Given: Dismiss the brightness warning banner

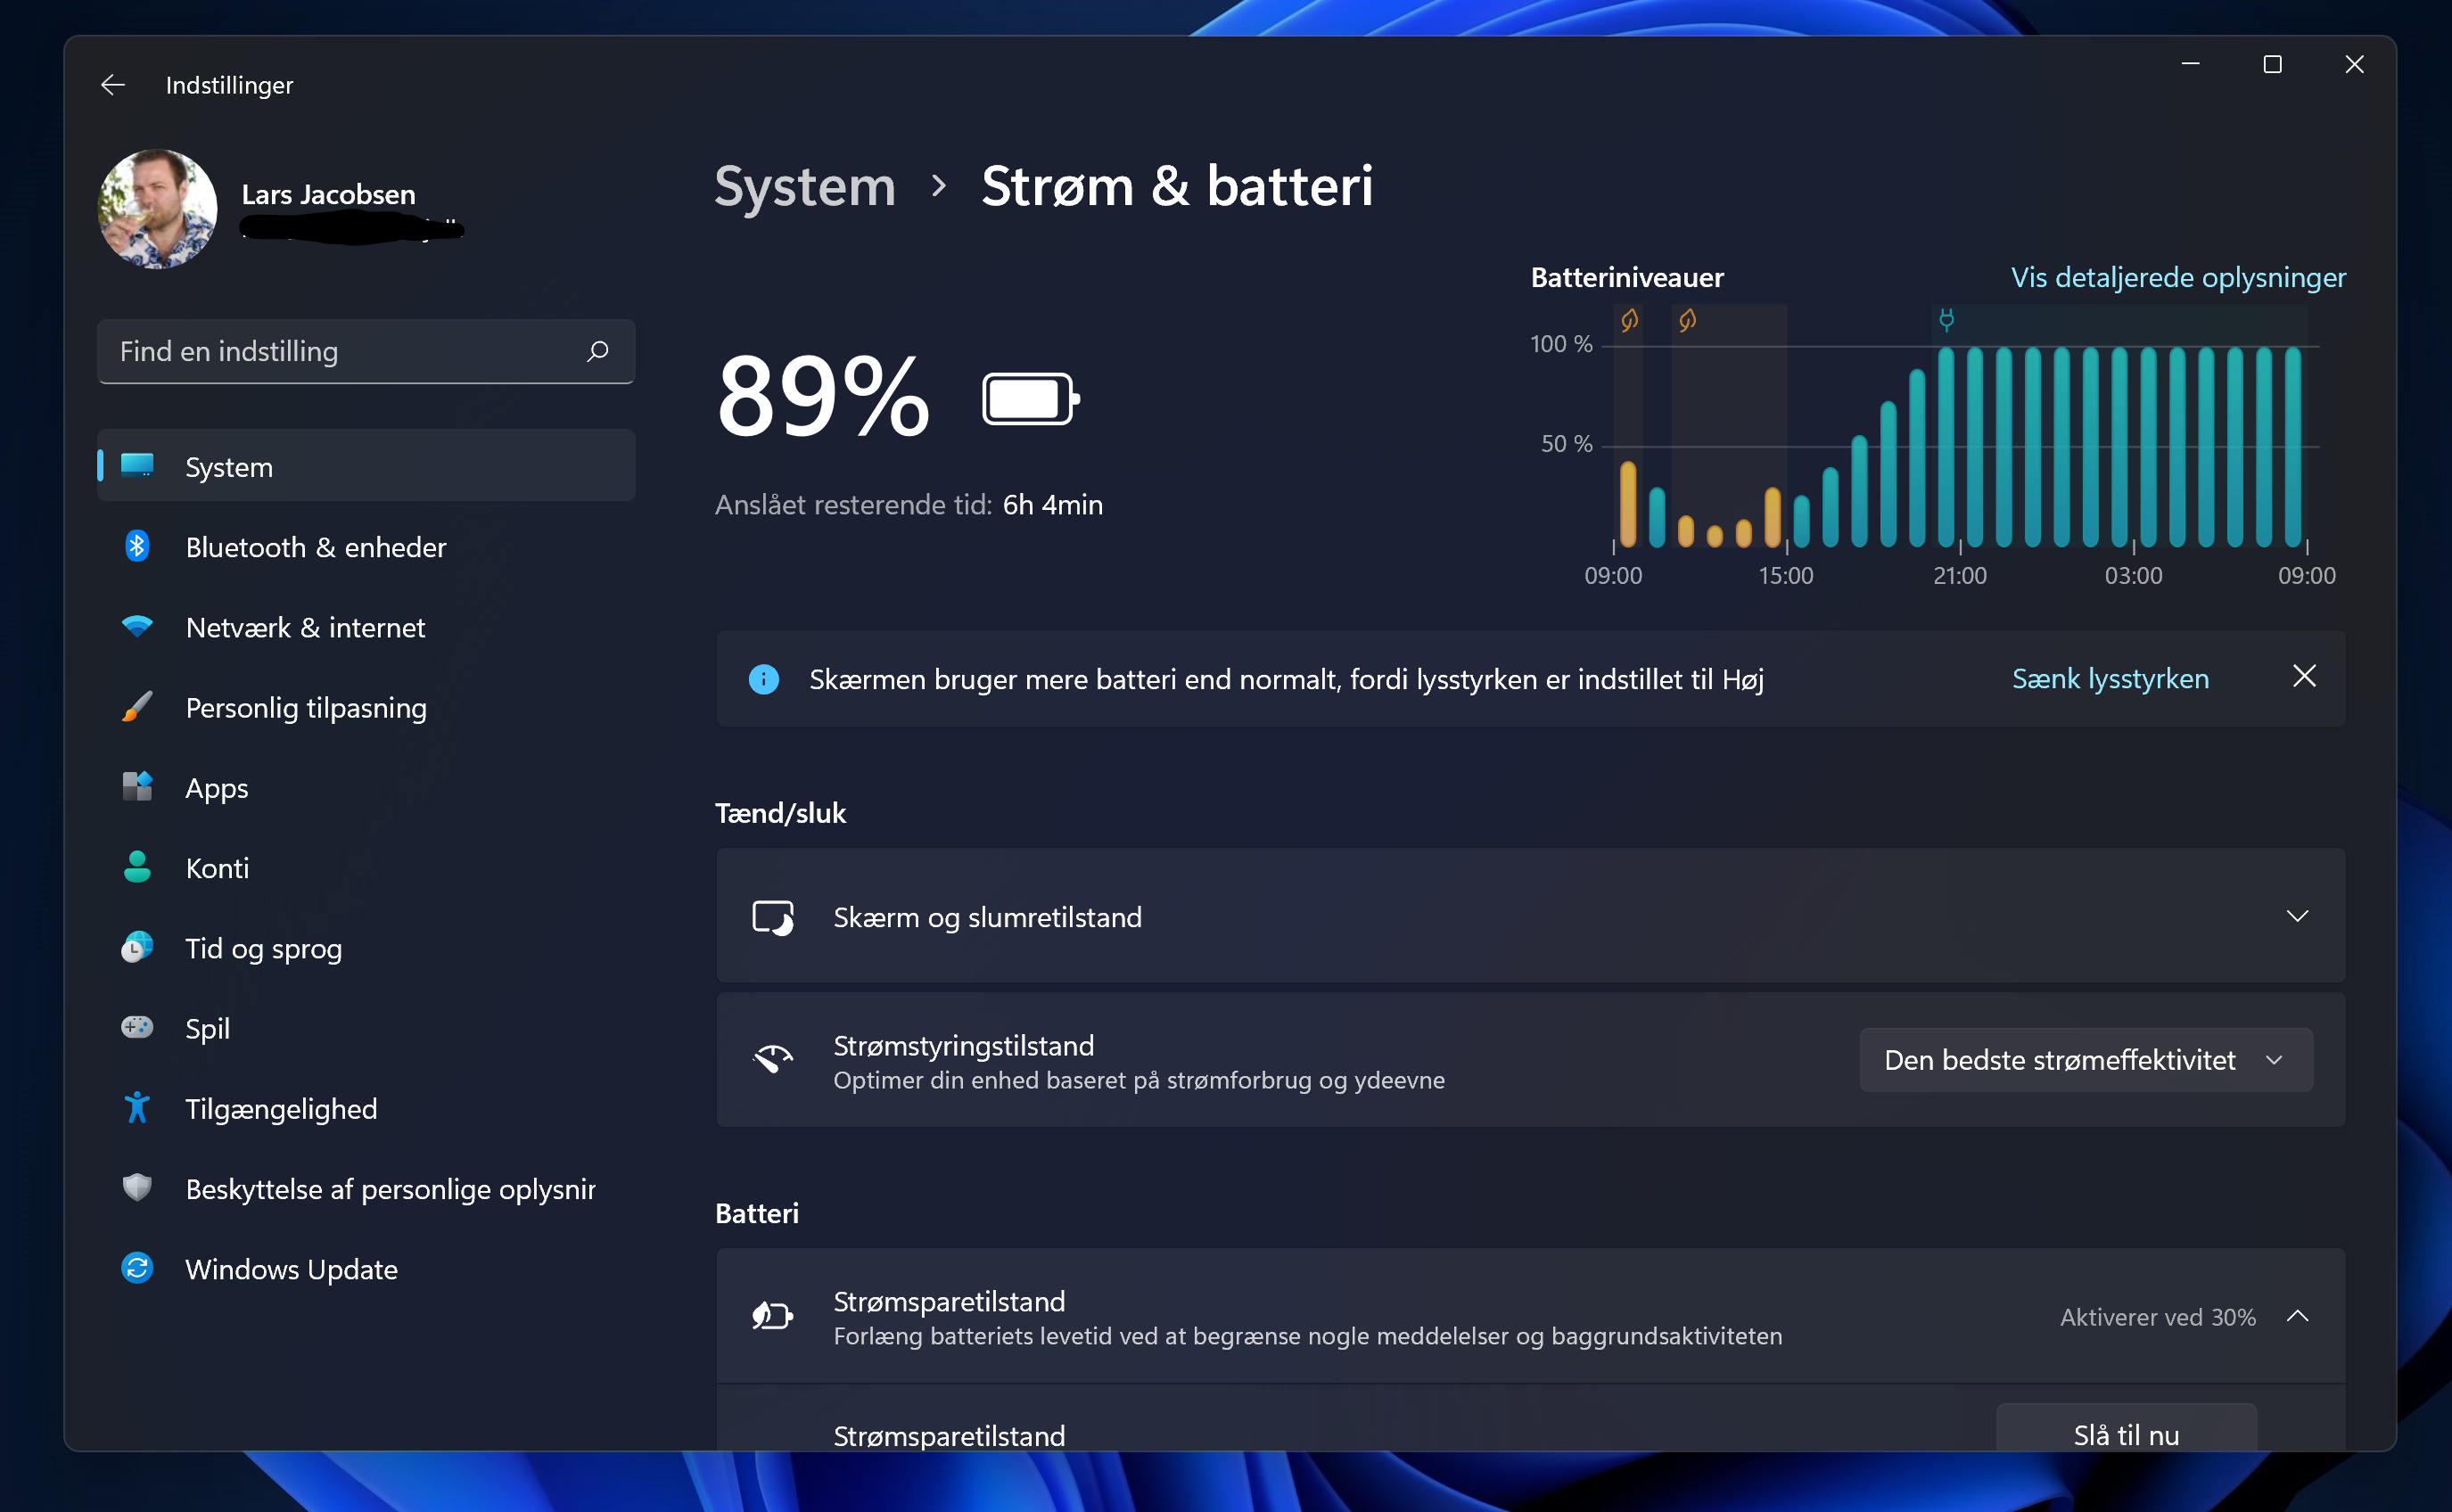Looking at the screenshot, I should tap(2304, 677).
